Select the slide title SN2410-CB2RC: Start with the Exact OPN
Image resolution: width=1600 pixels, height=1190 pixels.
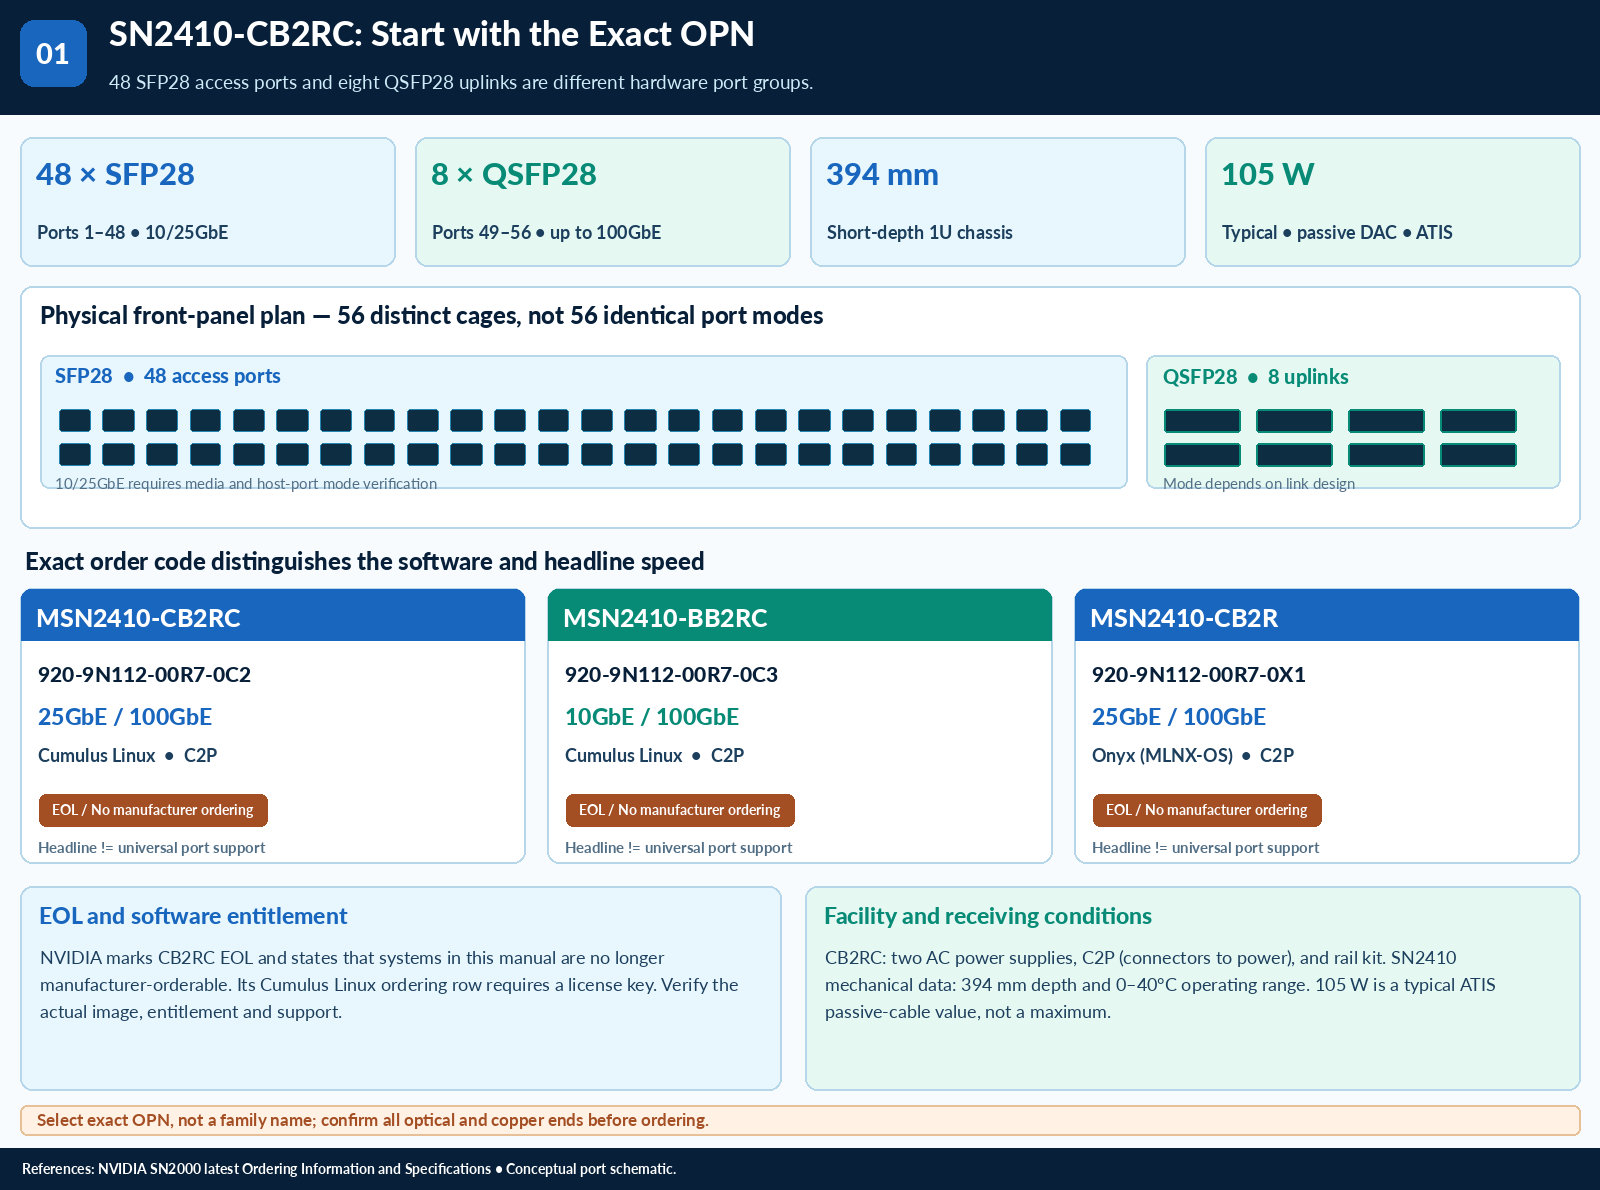(x=431, y=34)
